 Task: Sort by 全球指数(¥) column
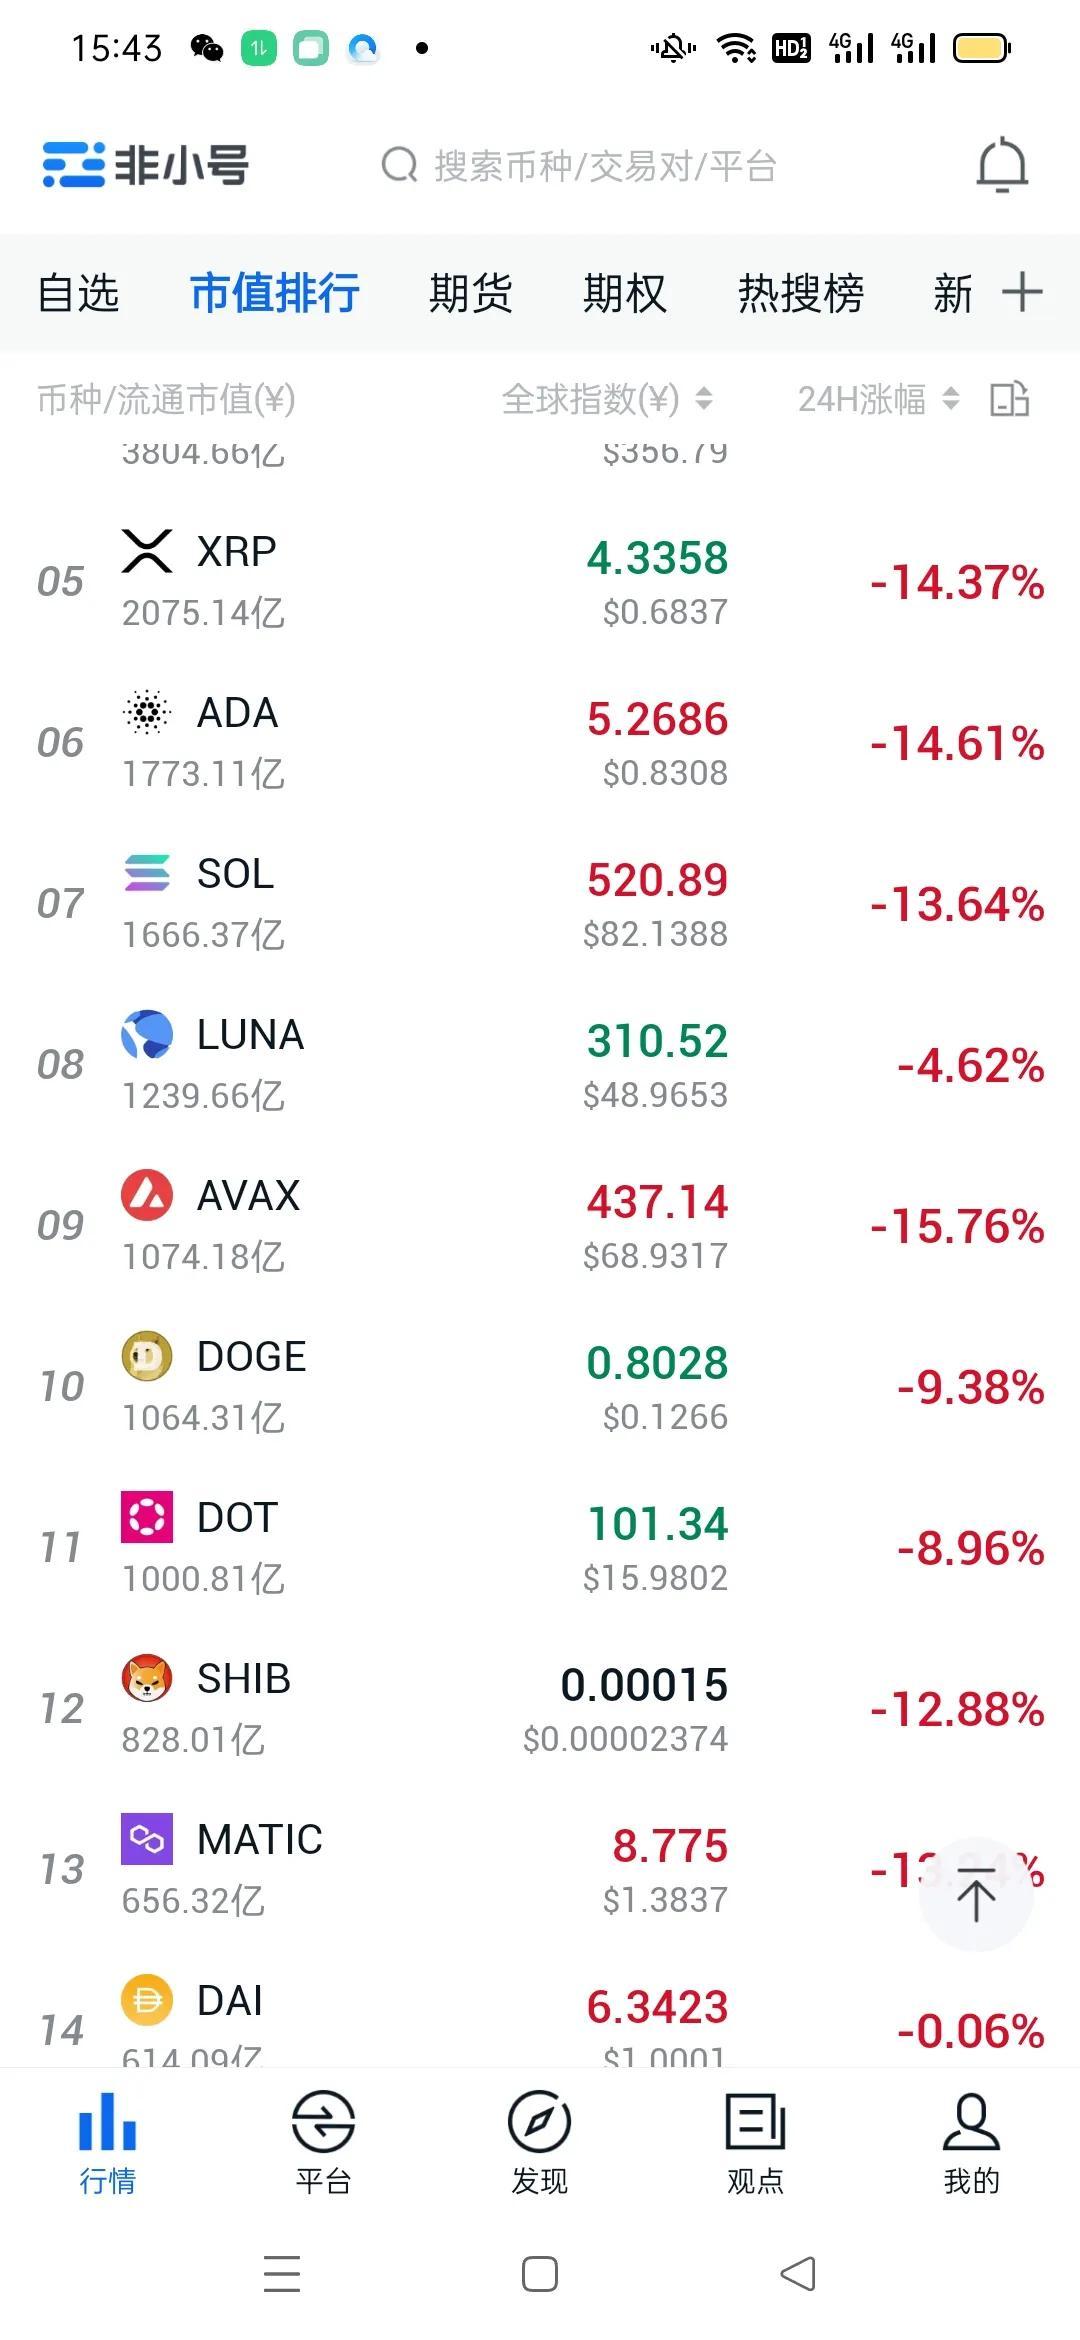pos(606,399)
